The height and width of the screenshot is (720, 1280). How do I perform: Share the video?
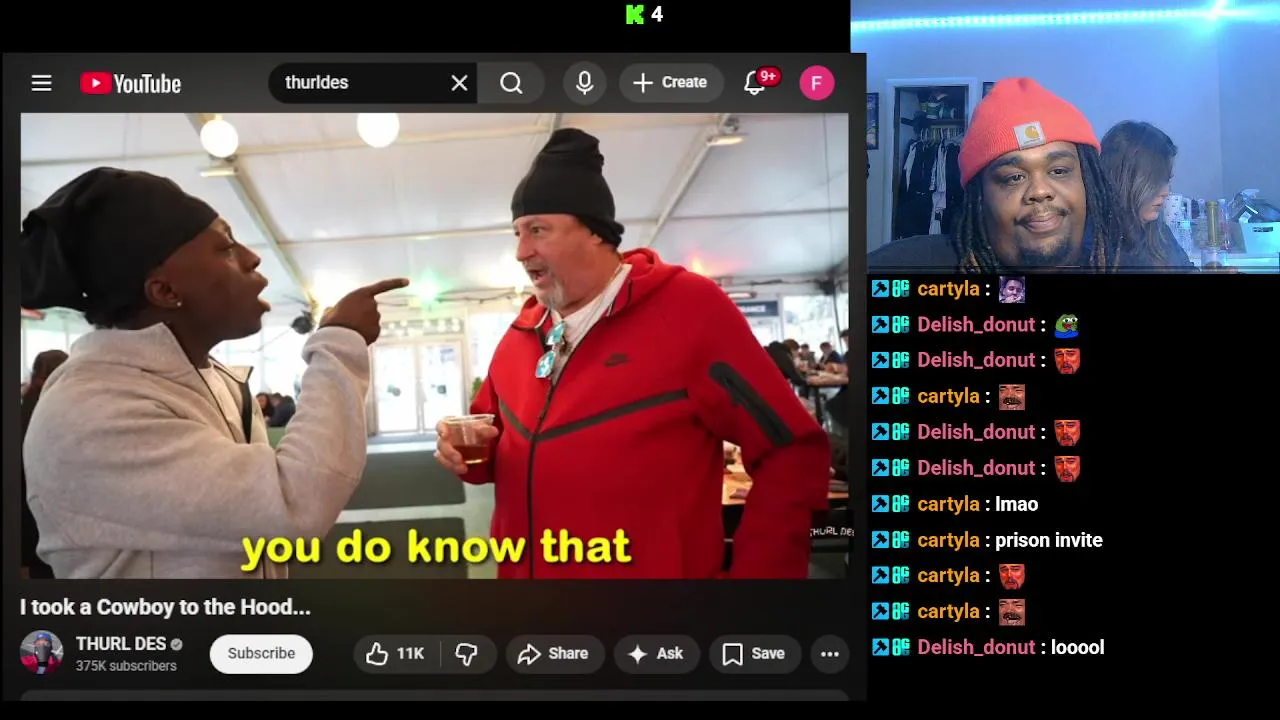coord(553,654)
